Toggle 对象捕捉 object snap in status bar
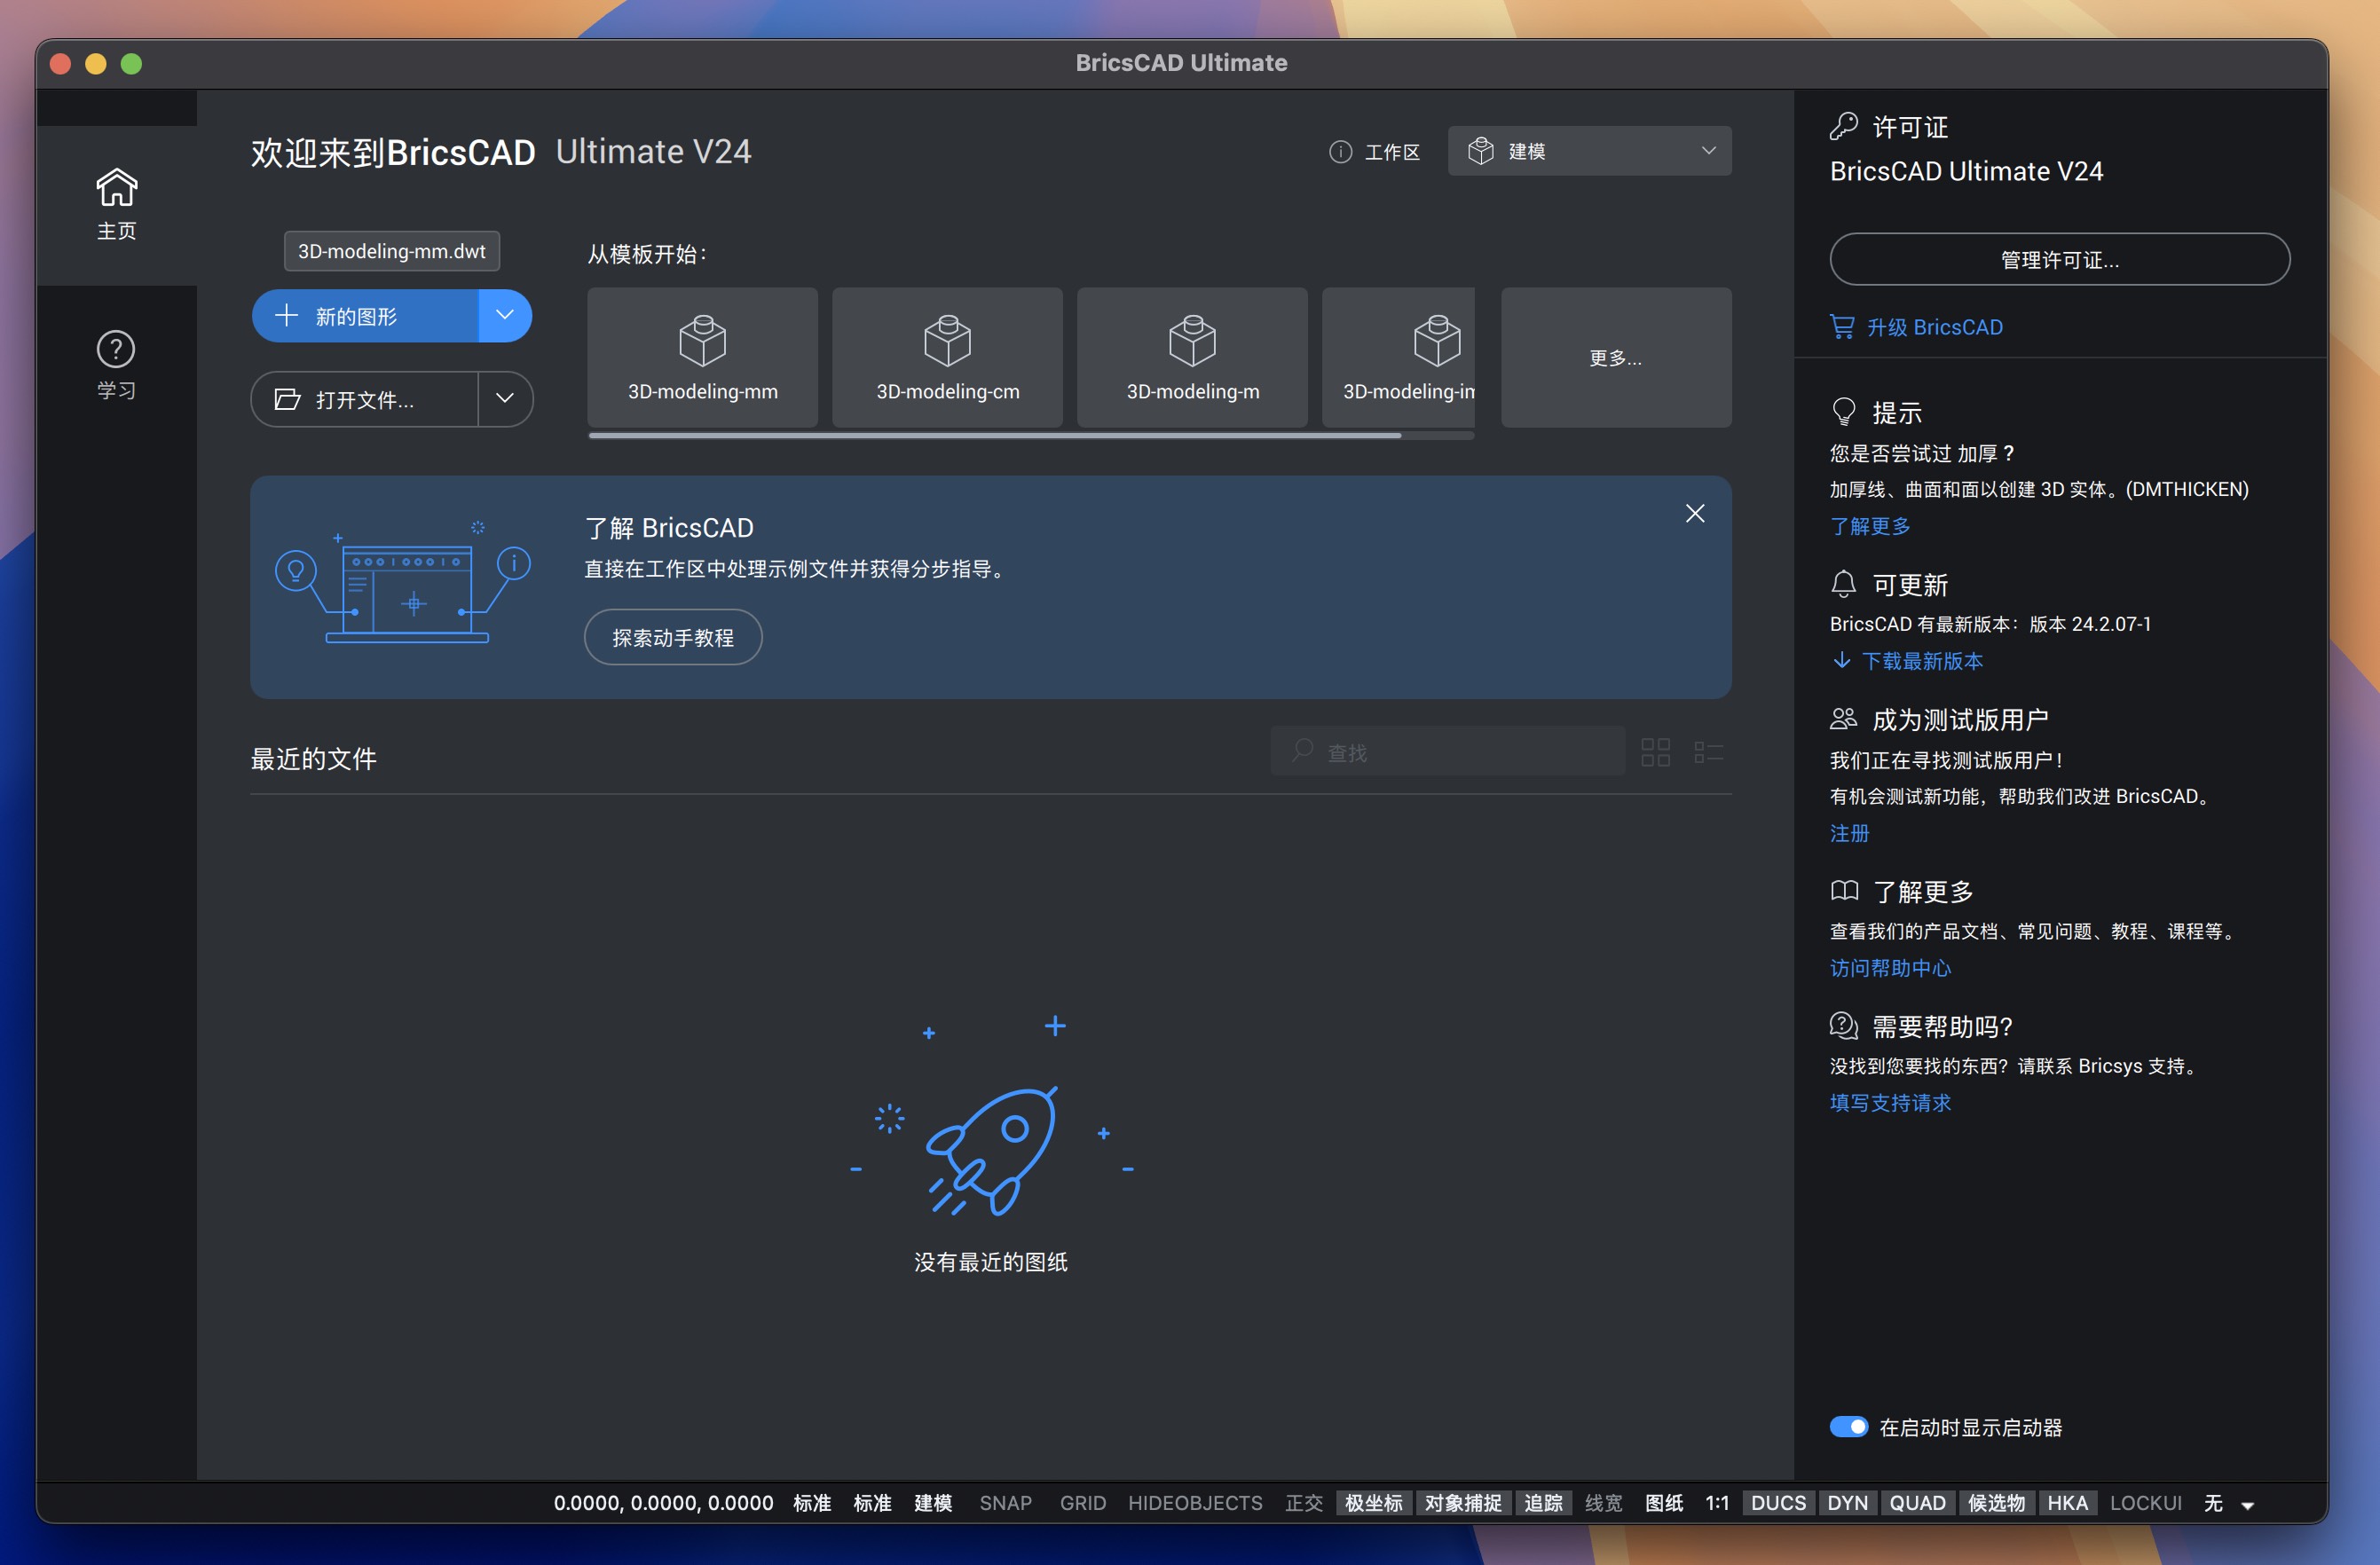The height and width of the screenshot is (1565, 2380). point(1462,1502)
